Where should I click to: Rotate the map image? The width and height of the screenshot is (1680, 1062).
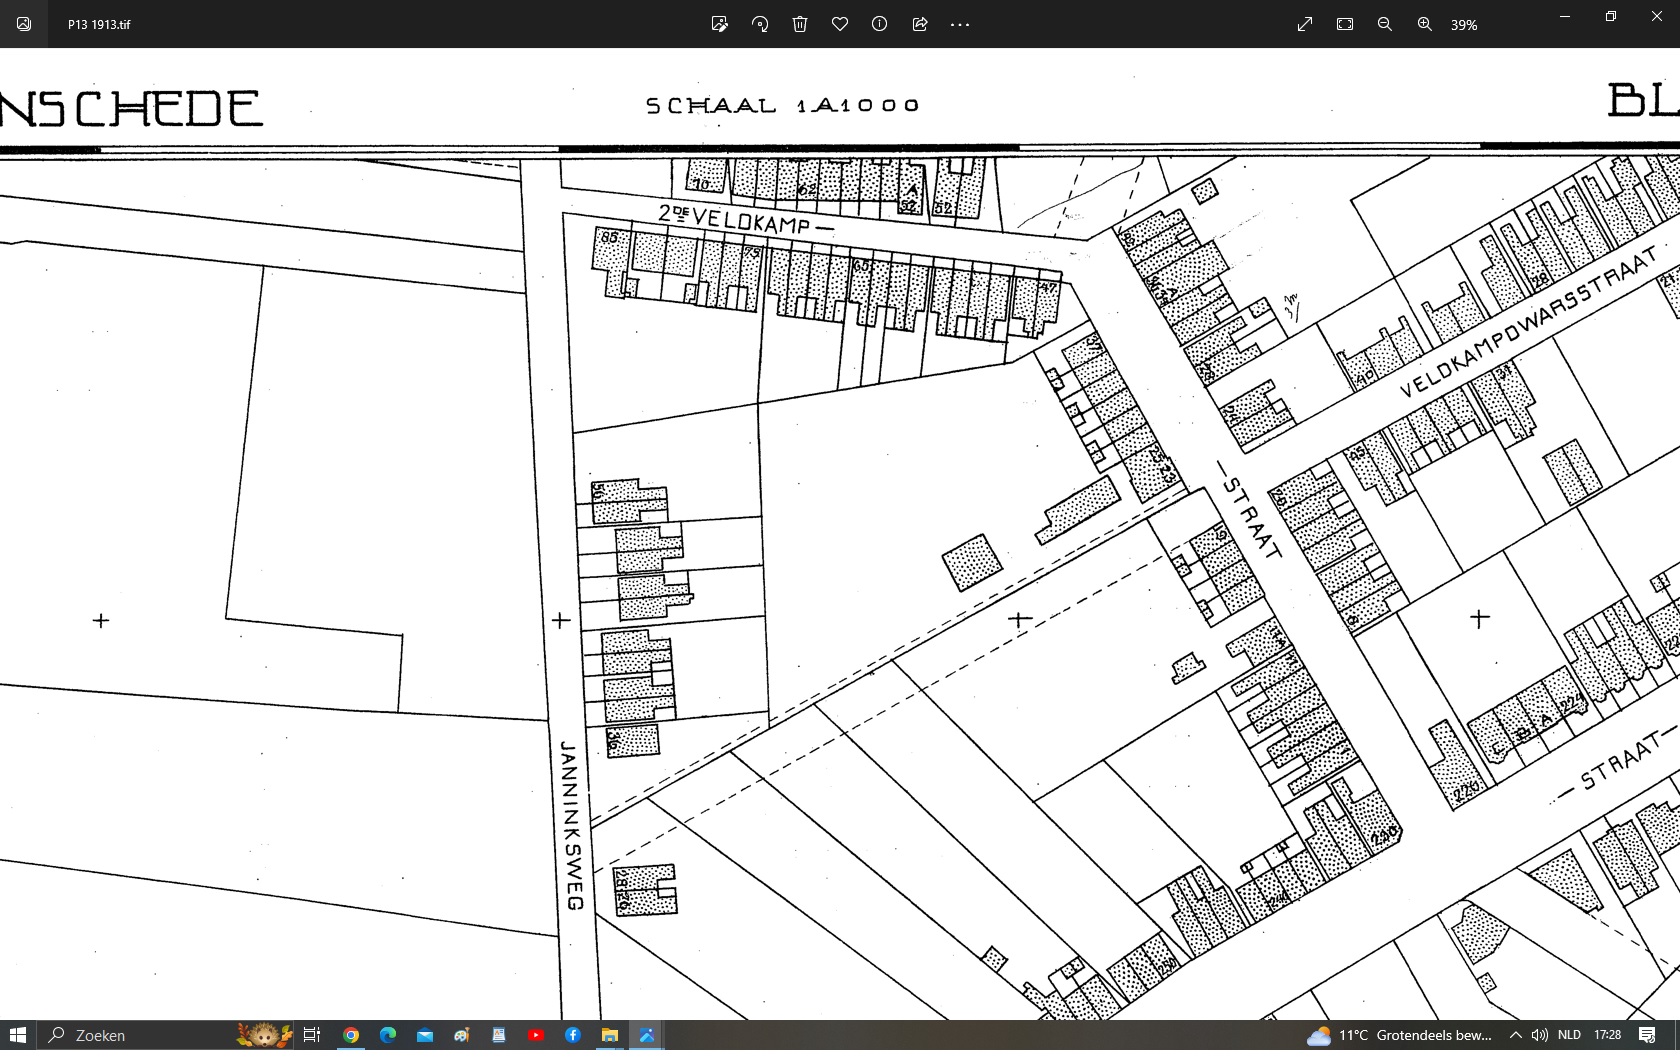(x=760, y=24)
